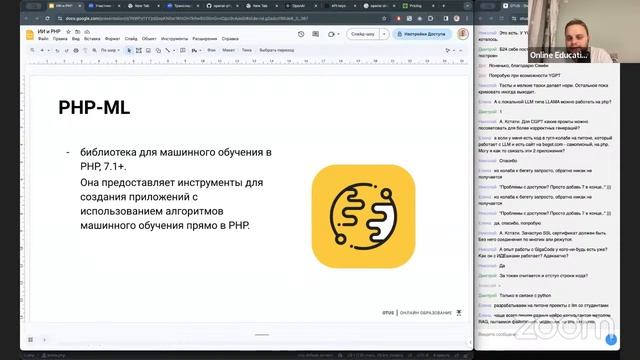This screenshot has height=360, width=640.
Task: Switch to the OpenAI browser tab
Action: coord(300,6)
